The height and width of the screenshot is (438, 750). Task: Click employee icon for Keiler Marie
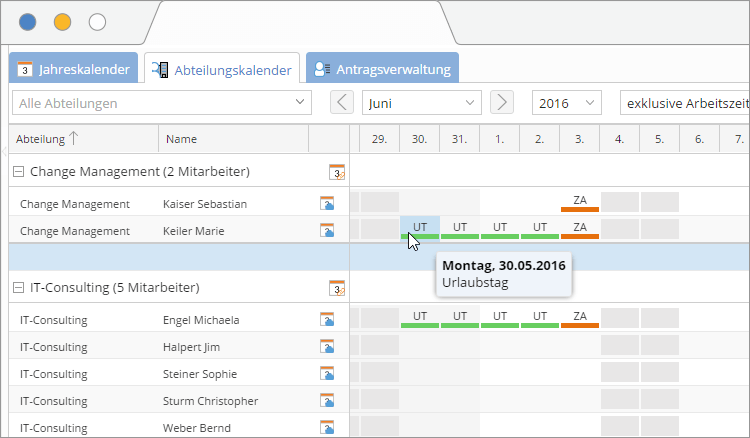[x=327, y=231]
